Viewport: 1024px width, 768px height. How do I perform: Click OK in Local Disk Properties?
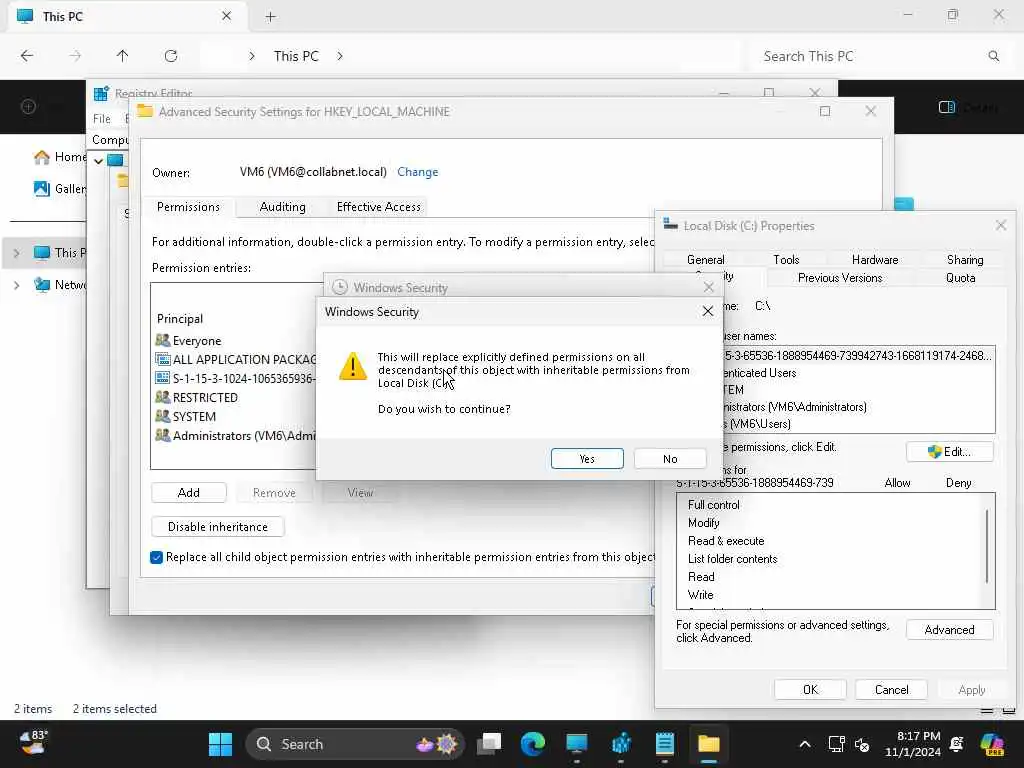pyautogui.click(x=810, y=690)
